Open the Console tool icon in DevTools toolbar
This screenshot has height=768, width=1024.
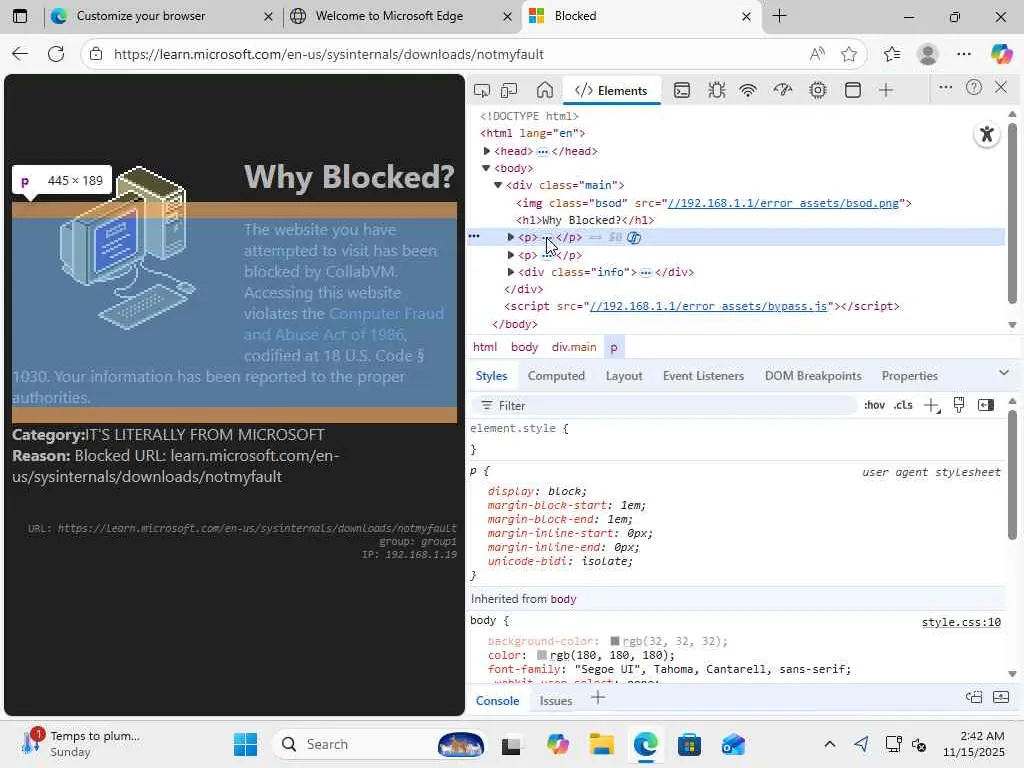point(682,90)
